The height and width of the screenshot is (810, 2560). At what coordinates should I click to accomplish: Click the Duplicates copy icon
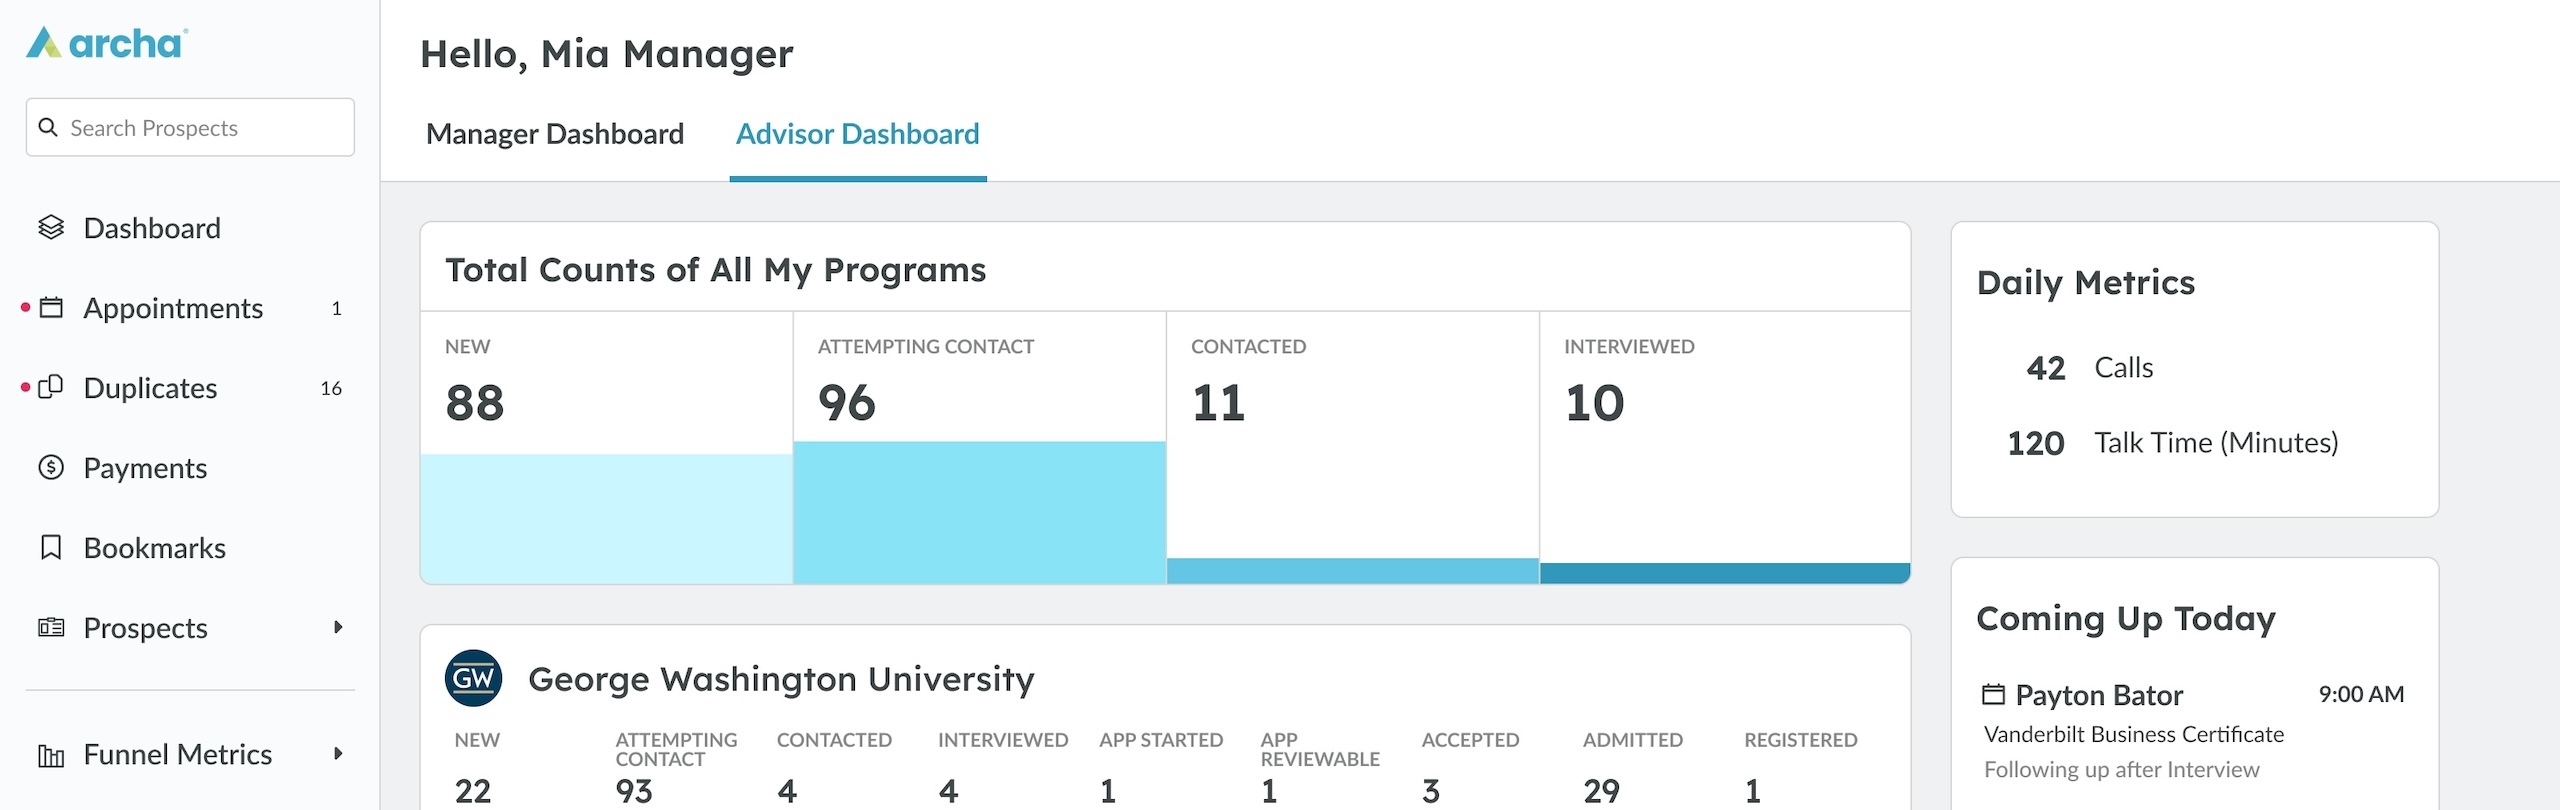(51, 388)
